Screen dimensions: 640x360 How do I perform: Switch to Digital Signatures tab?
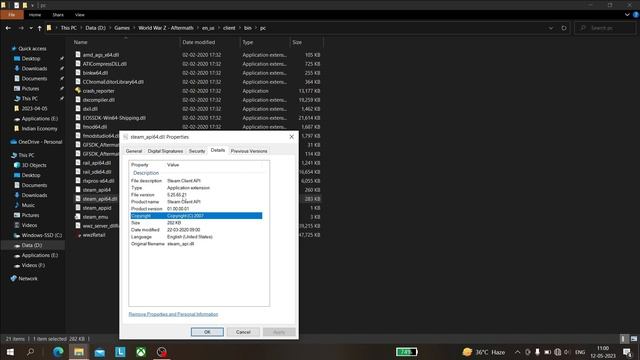(x=165, y=151)
